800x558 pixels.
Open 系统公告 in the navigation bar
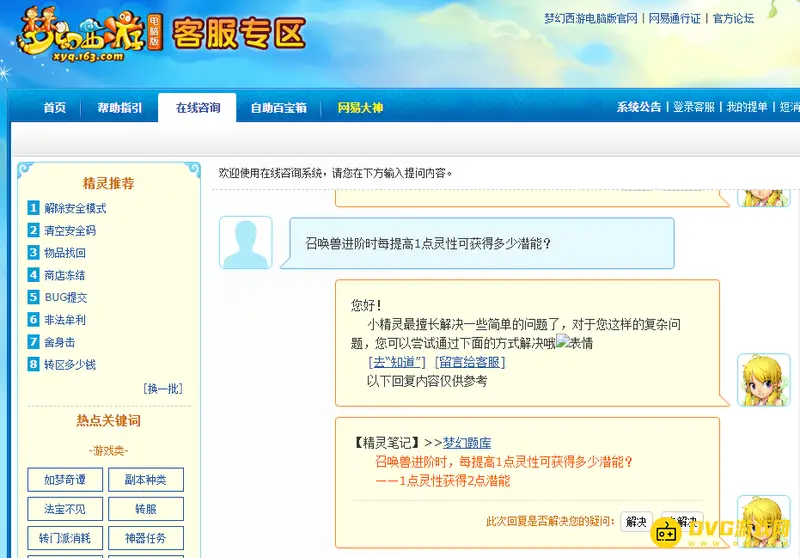coord(638,107)
